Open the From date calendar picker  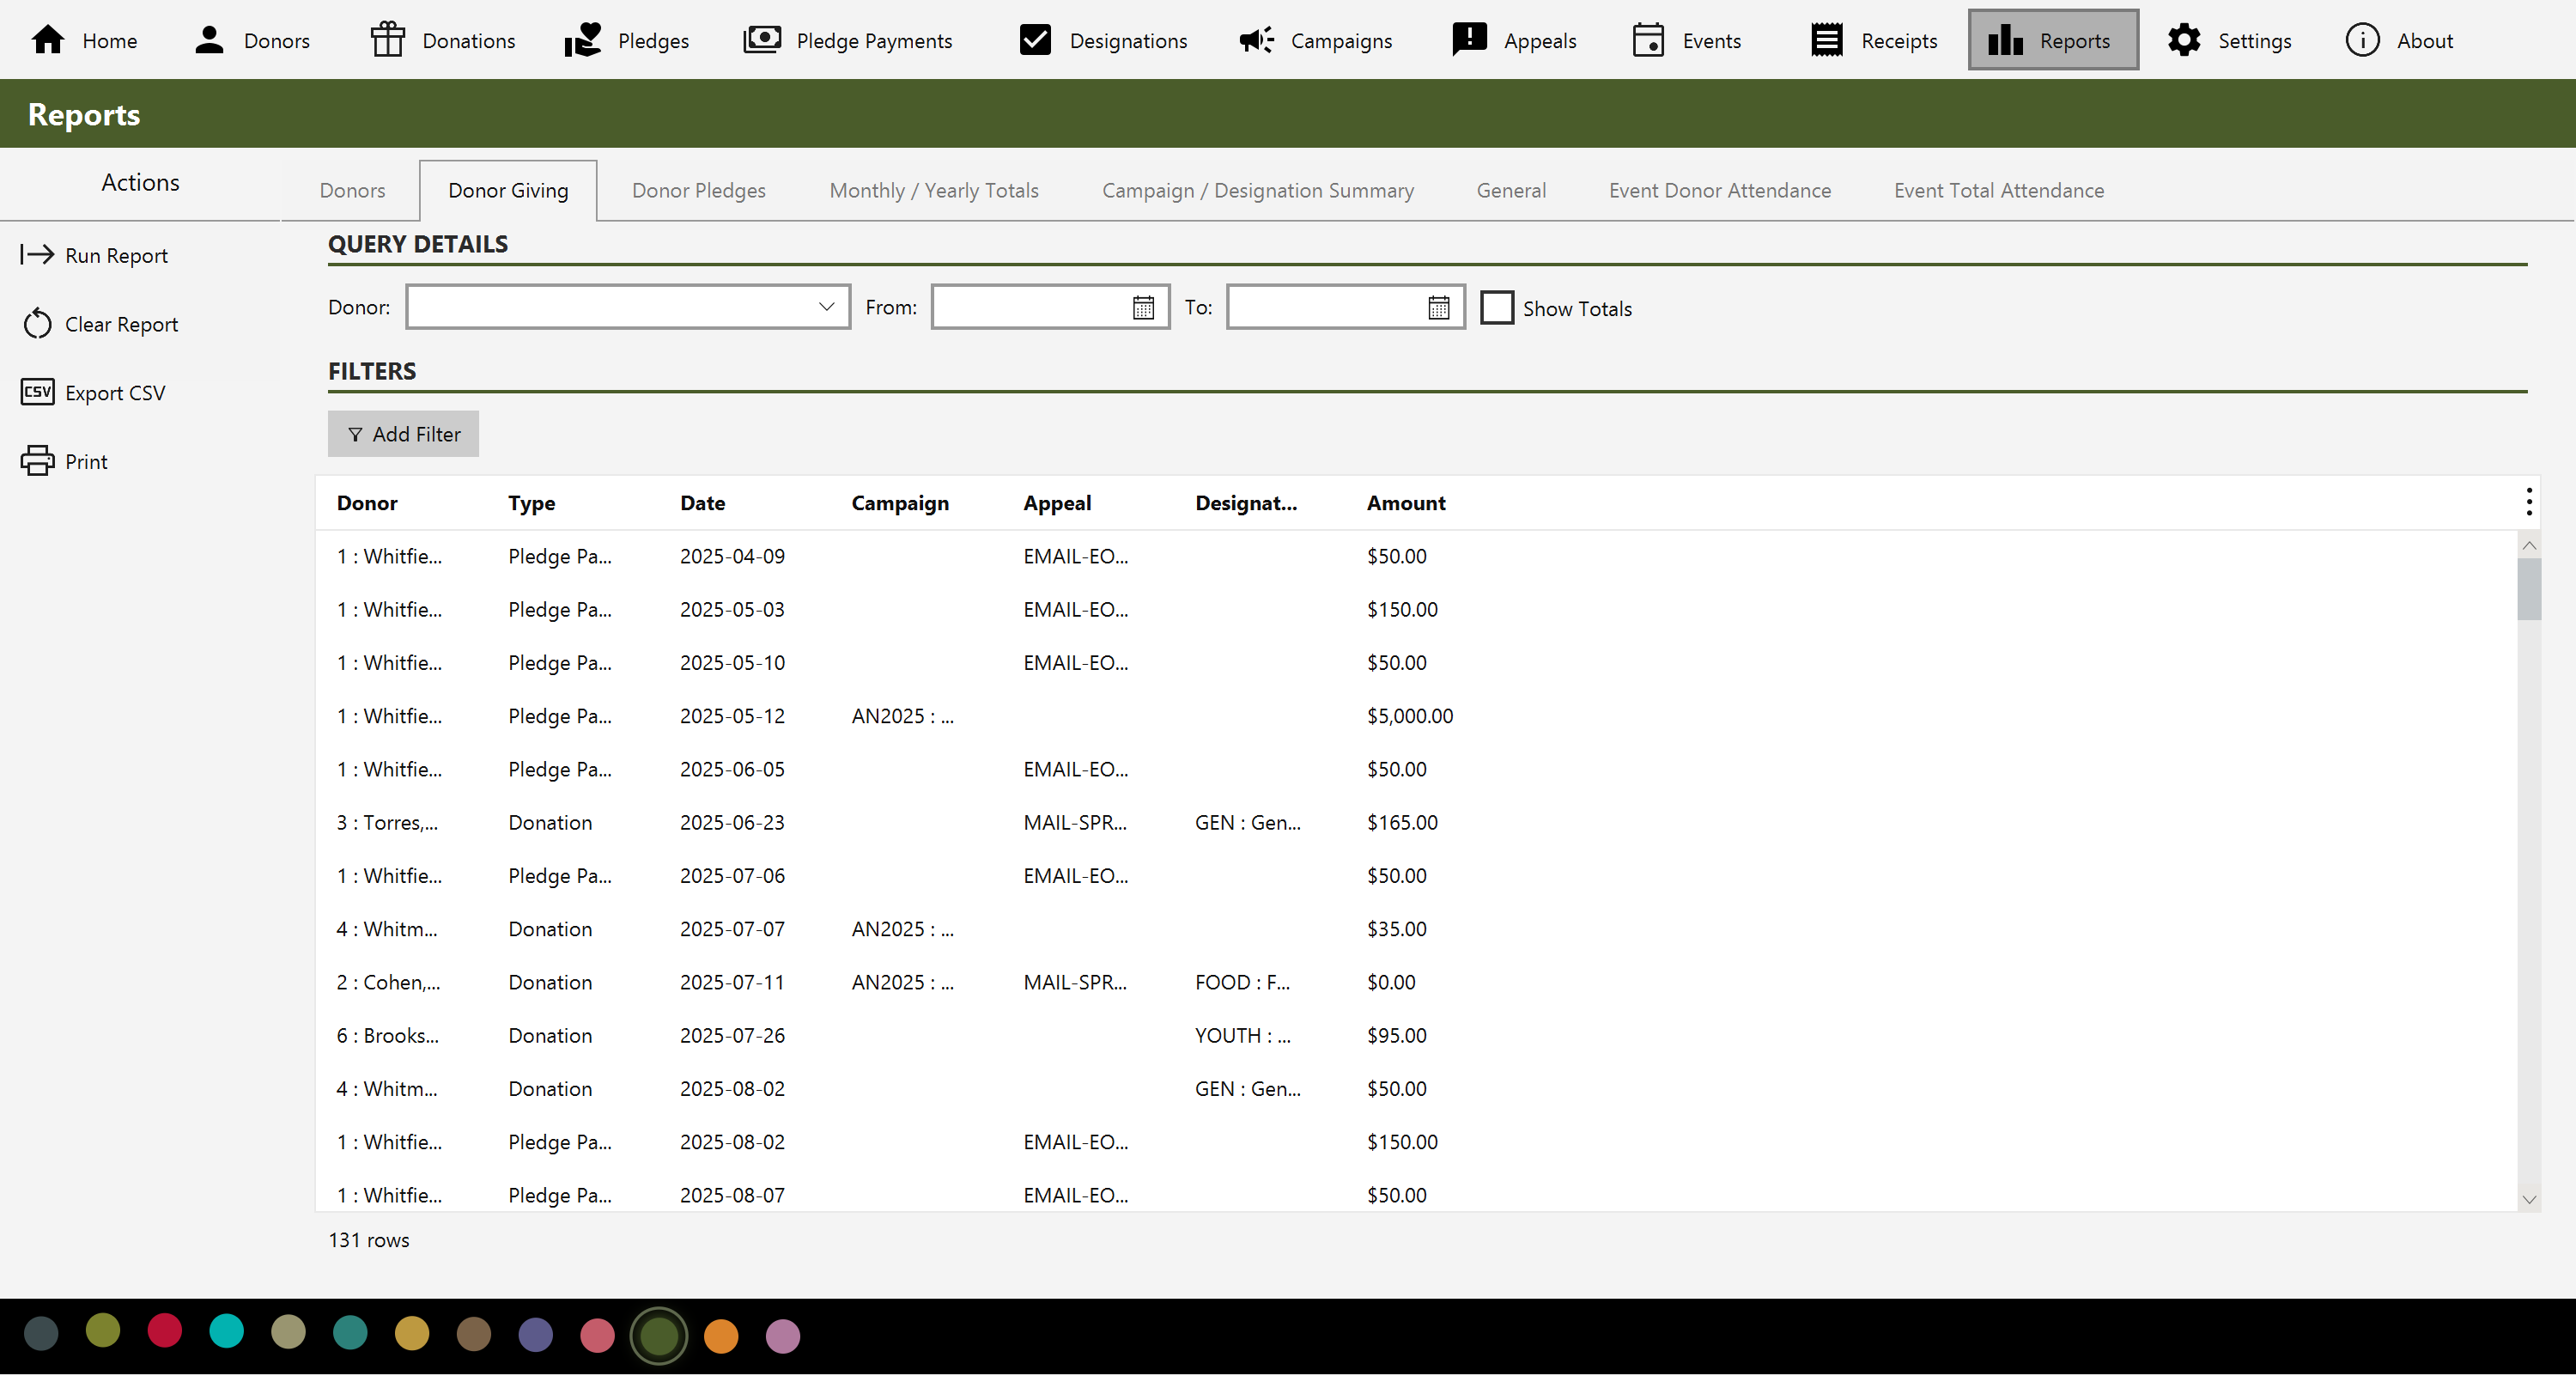[x=1144, y=308]
